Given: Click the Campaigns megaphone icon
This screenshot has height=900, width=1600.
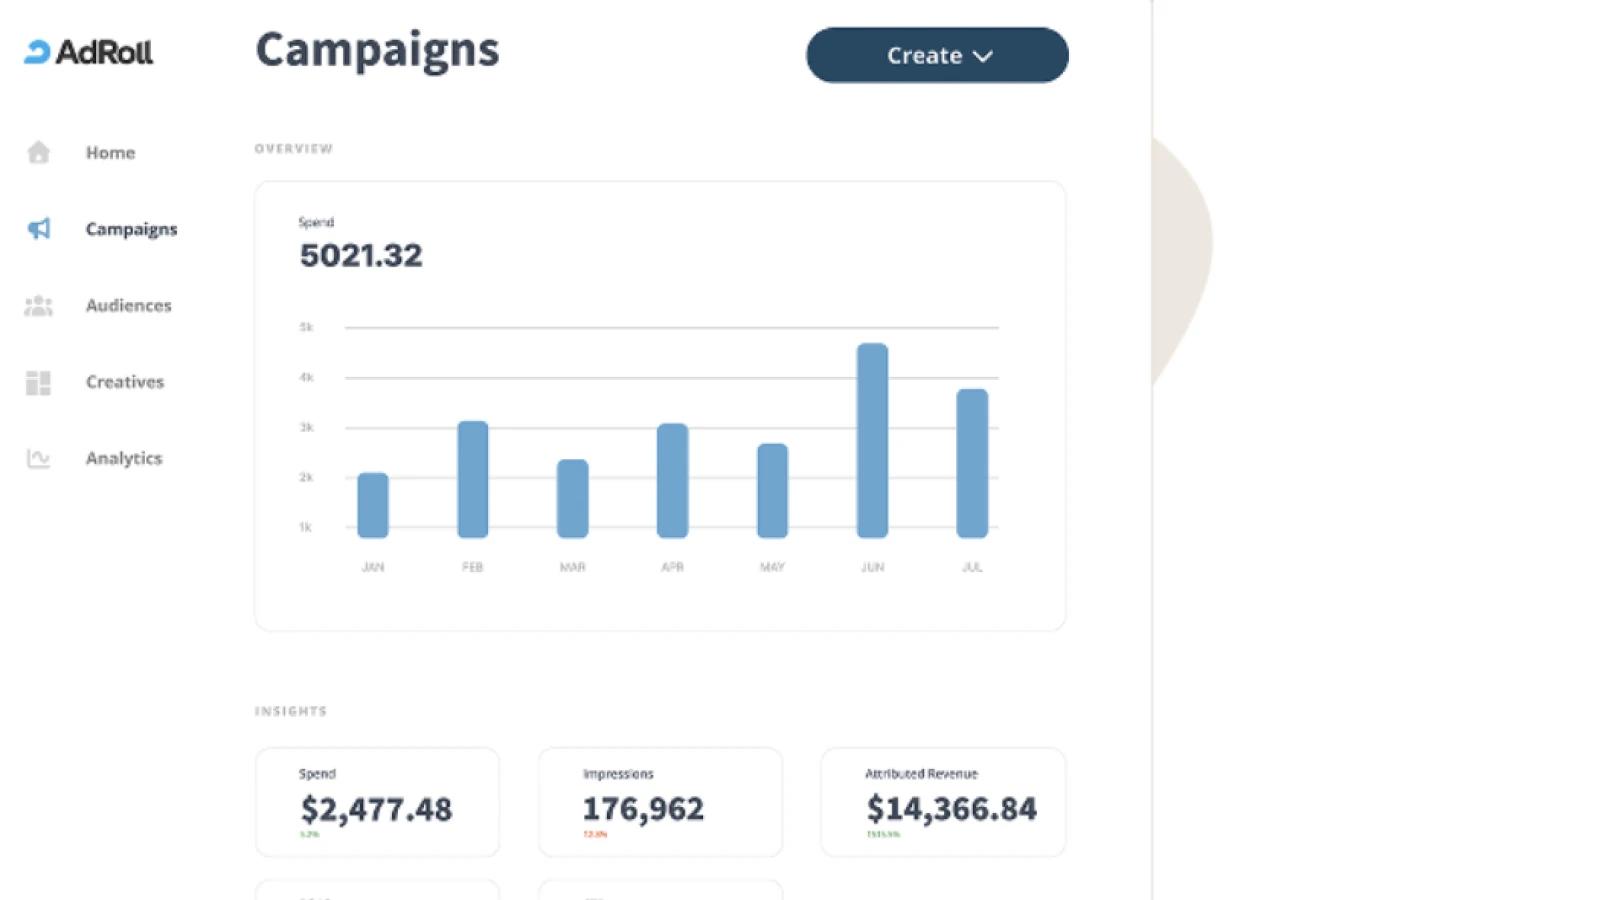Looking at the screenshot, I should click(38, 229).
